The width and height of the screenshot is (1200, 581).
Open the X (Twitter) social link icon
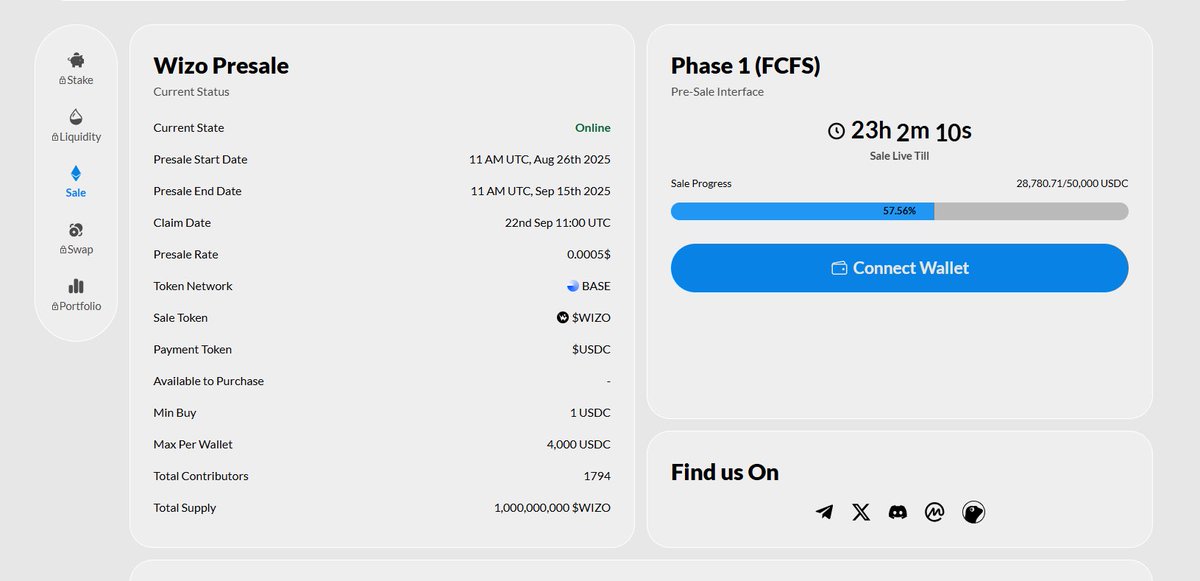click(861, 512)
